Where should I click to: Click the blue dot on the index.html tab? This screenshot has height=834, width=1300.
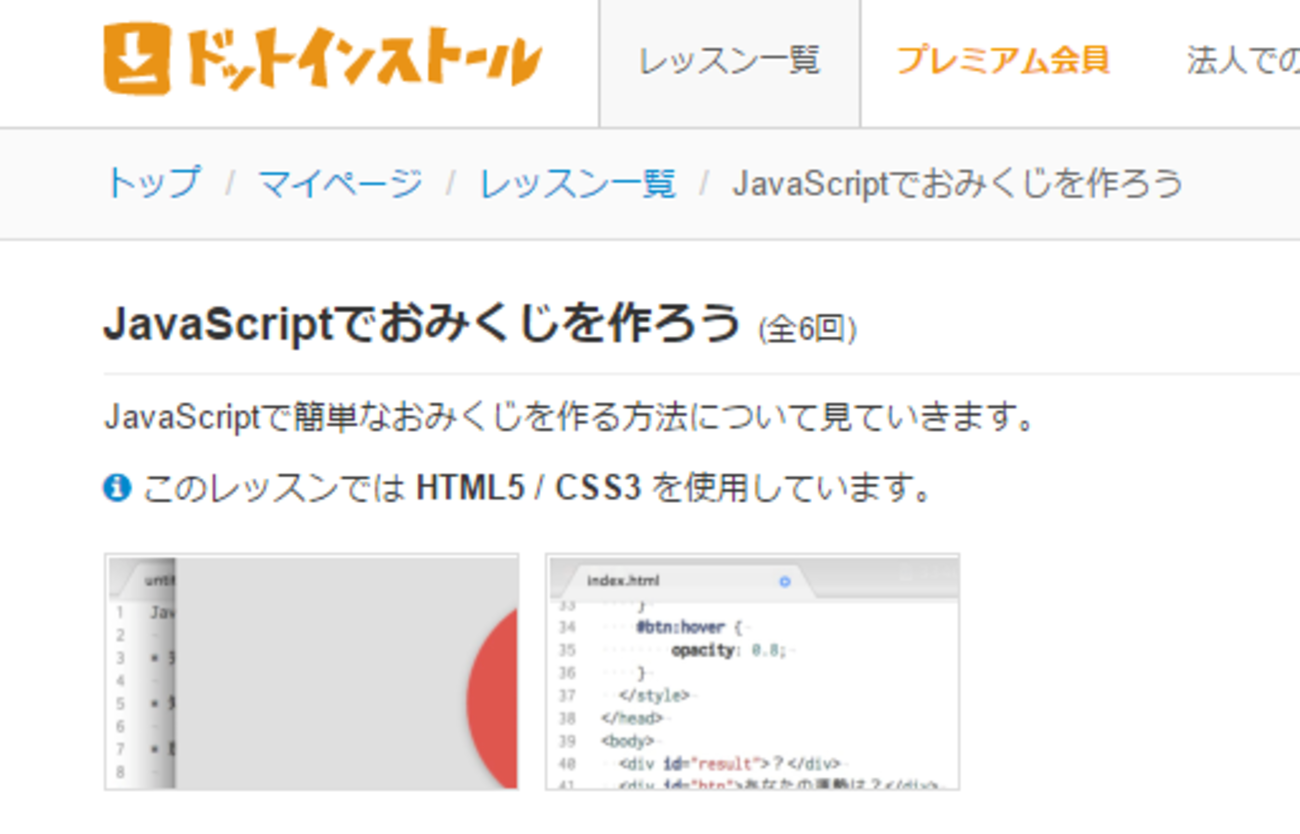[784, 581]
